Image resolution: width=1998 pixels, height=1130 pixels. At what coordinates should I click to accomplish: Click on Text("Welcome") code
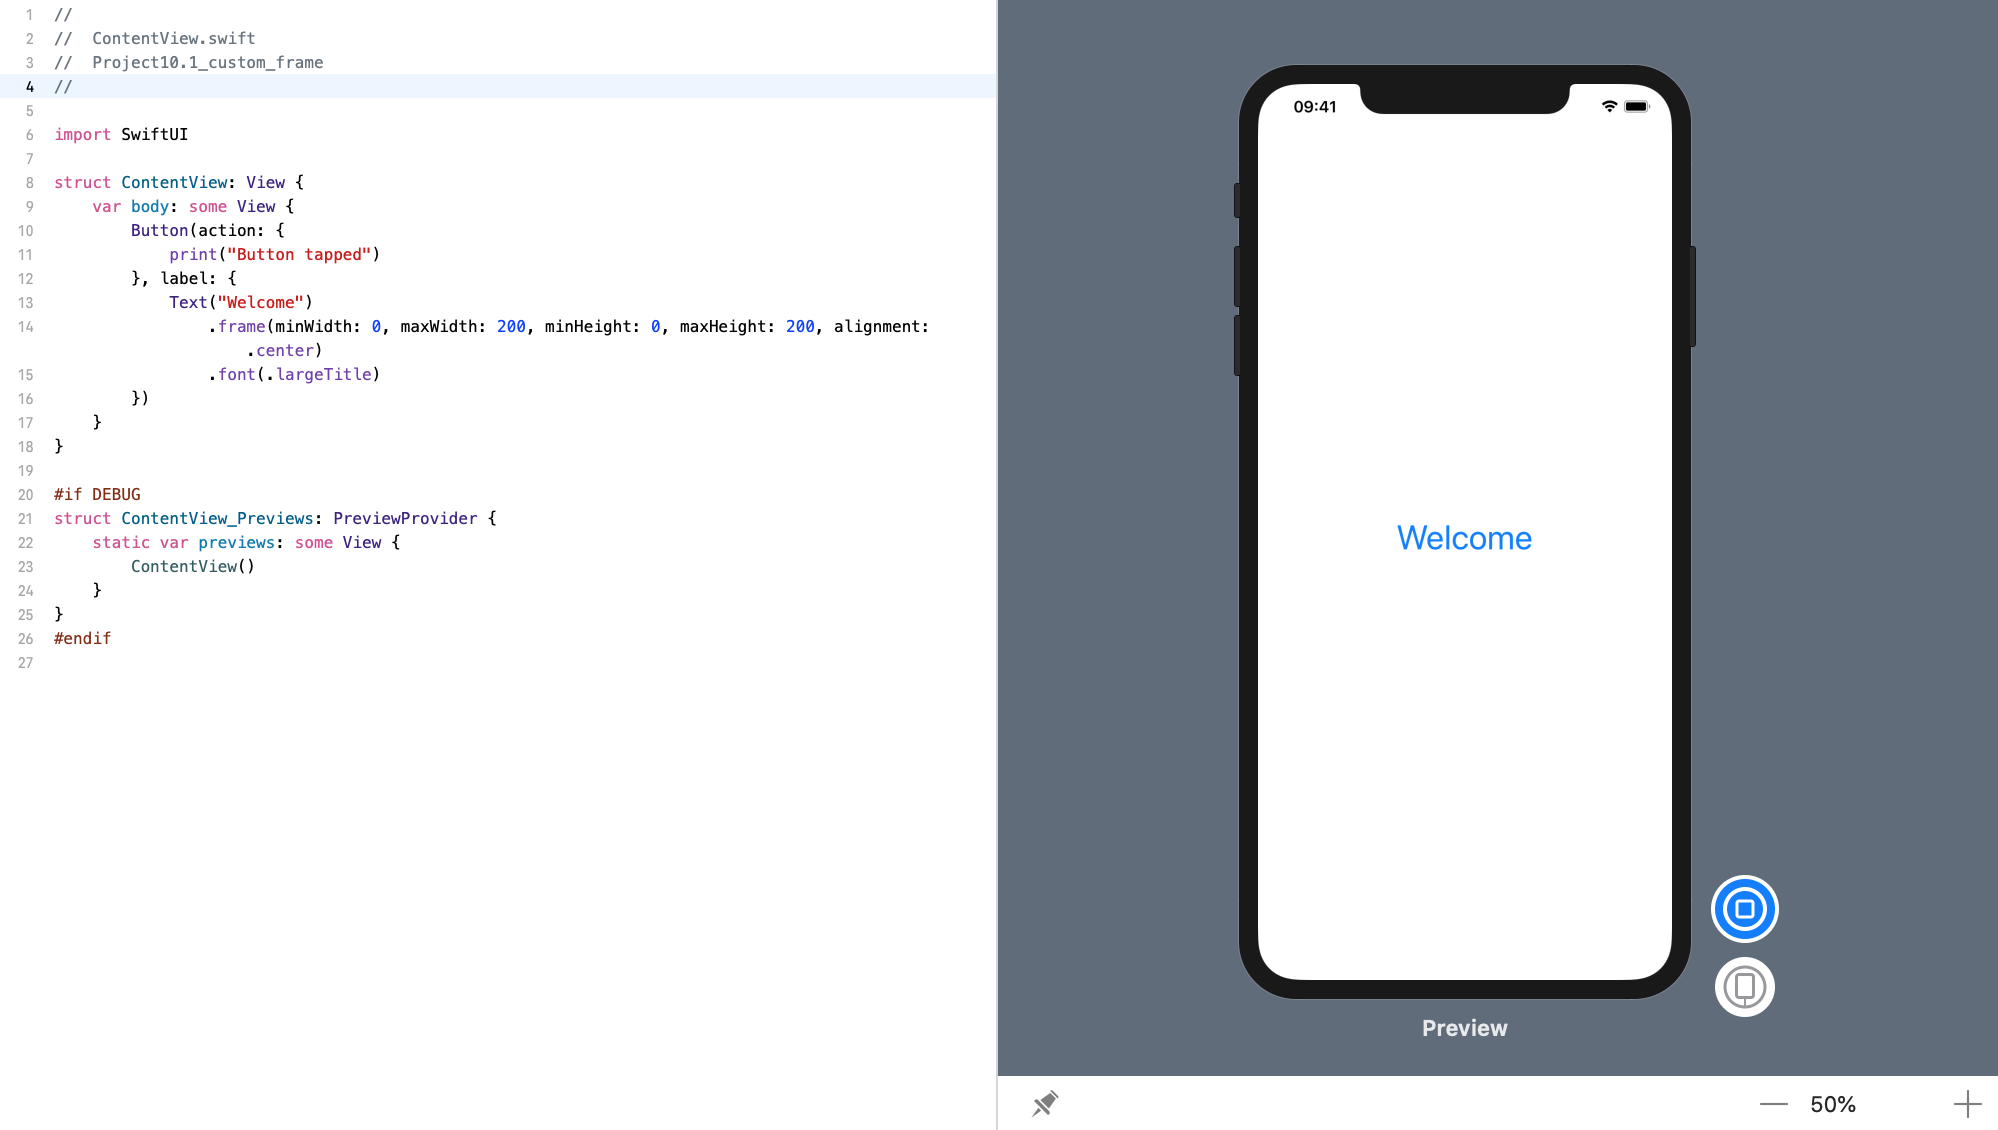coord(241,302)
